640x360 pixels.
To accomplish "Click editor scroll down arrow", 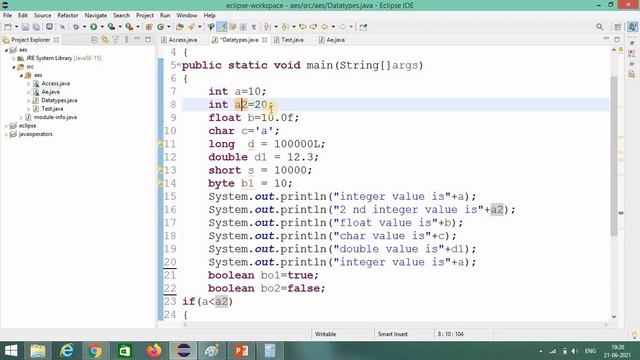I will [x=614, y=316].
